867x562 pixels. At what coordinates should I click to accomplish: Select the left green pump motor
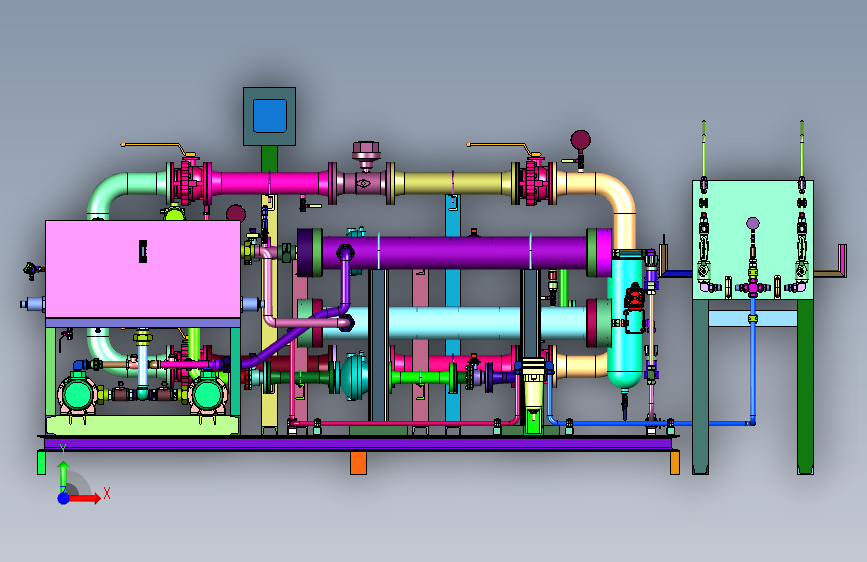[79, 395]
